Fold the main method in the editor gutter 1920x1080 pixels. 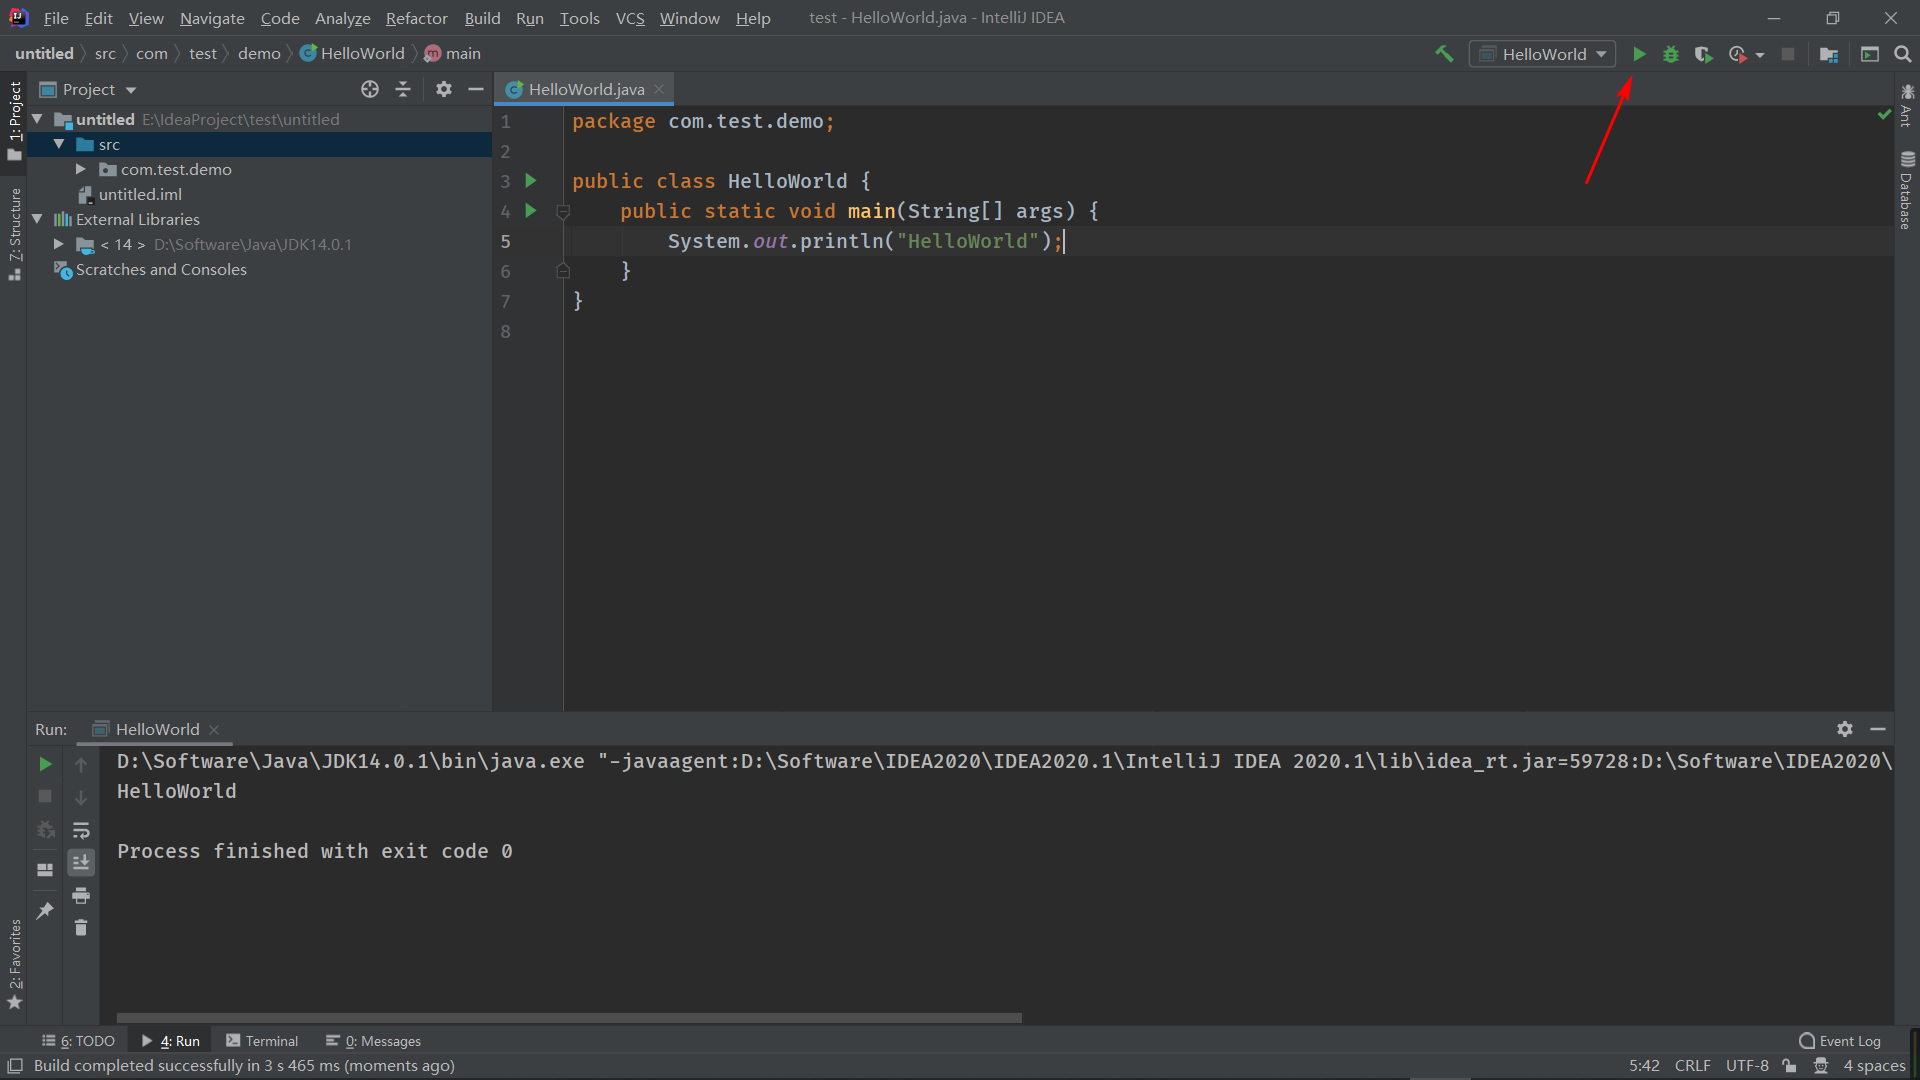pyautogui.click(x=563, y=212)
